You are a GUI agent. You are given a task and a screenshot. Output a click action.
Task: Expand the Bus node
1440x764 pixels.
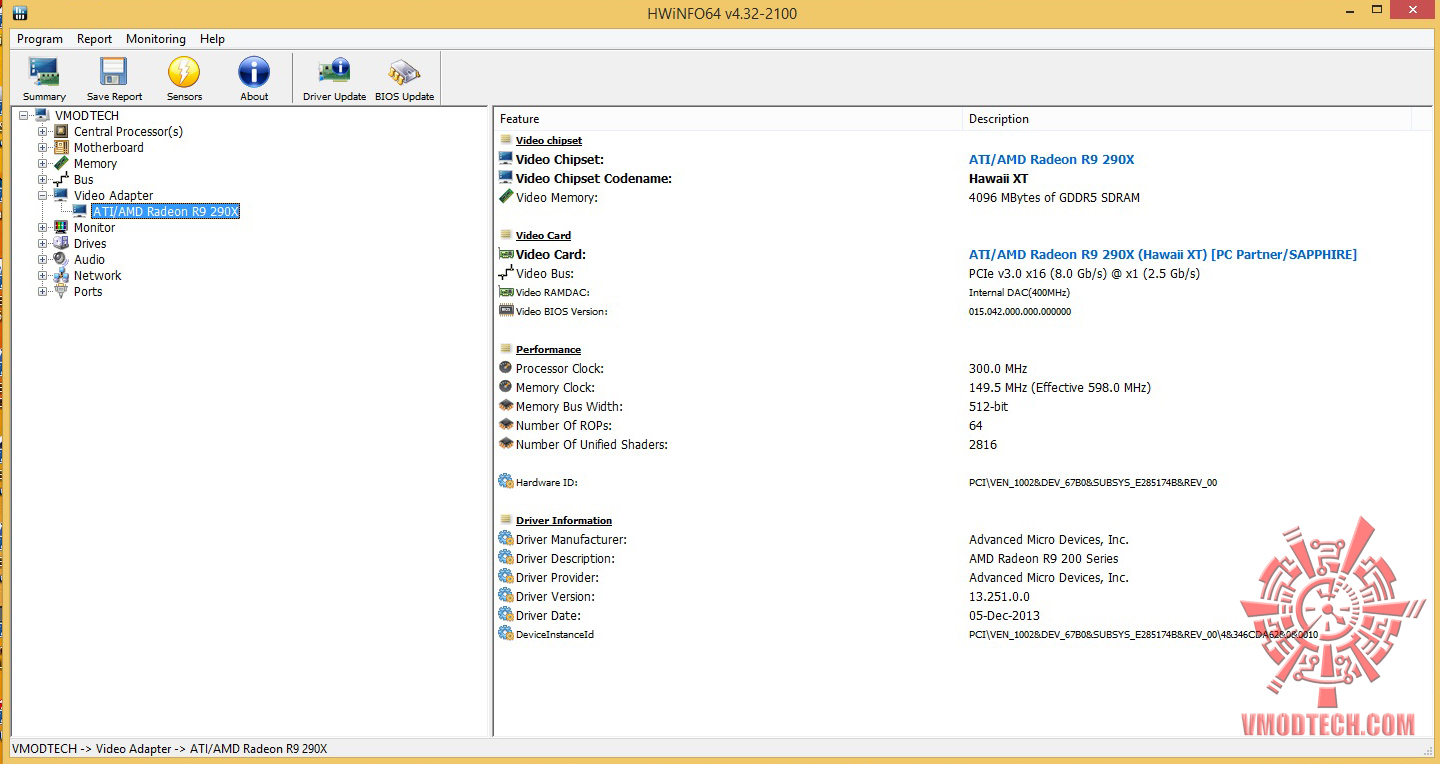coord(43,180)
